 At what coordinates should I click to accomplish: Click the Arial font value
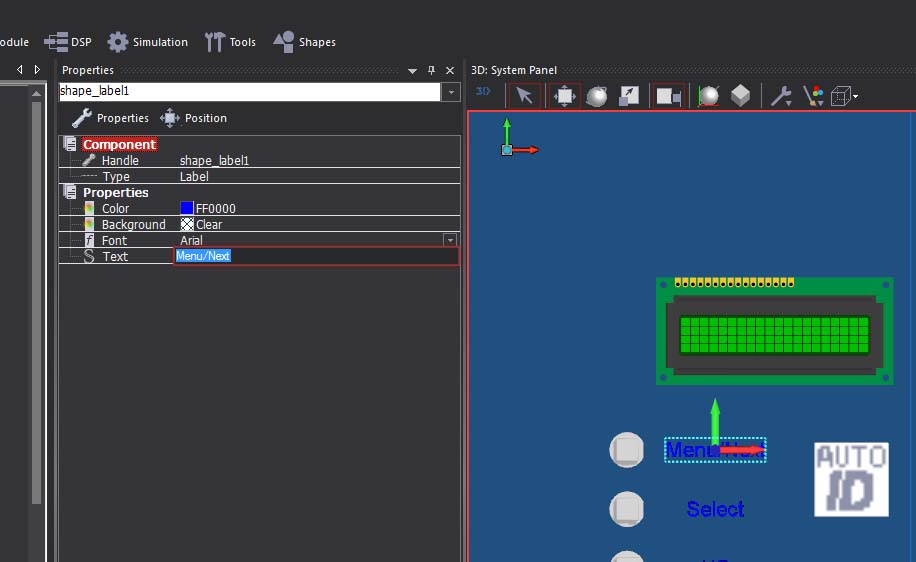(x=191, y=240)
